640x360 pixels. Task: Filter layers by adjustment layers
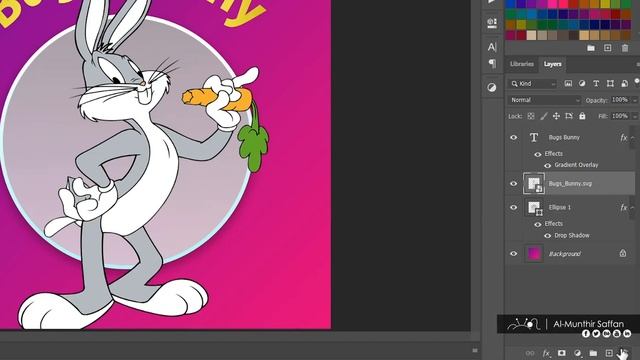click(x=582, y=84)
